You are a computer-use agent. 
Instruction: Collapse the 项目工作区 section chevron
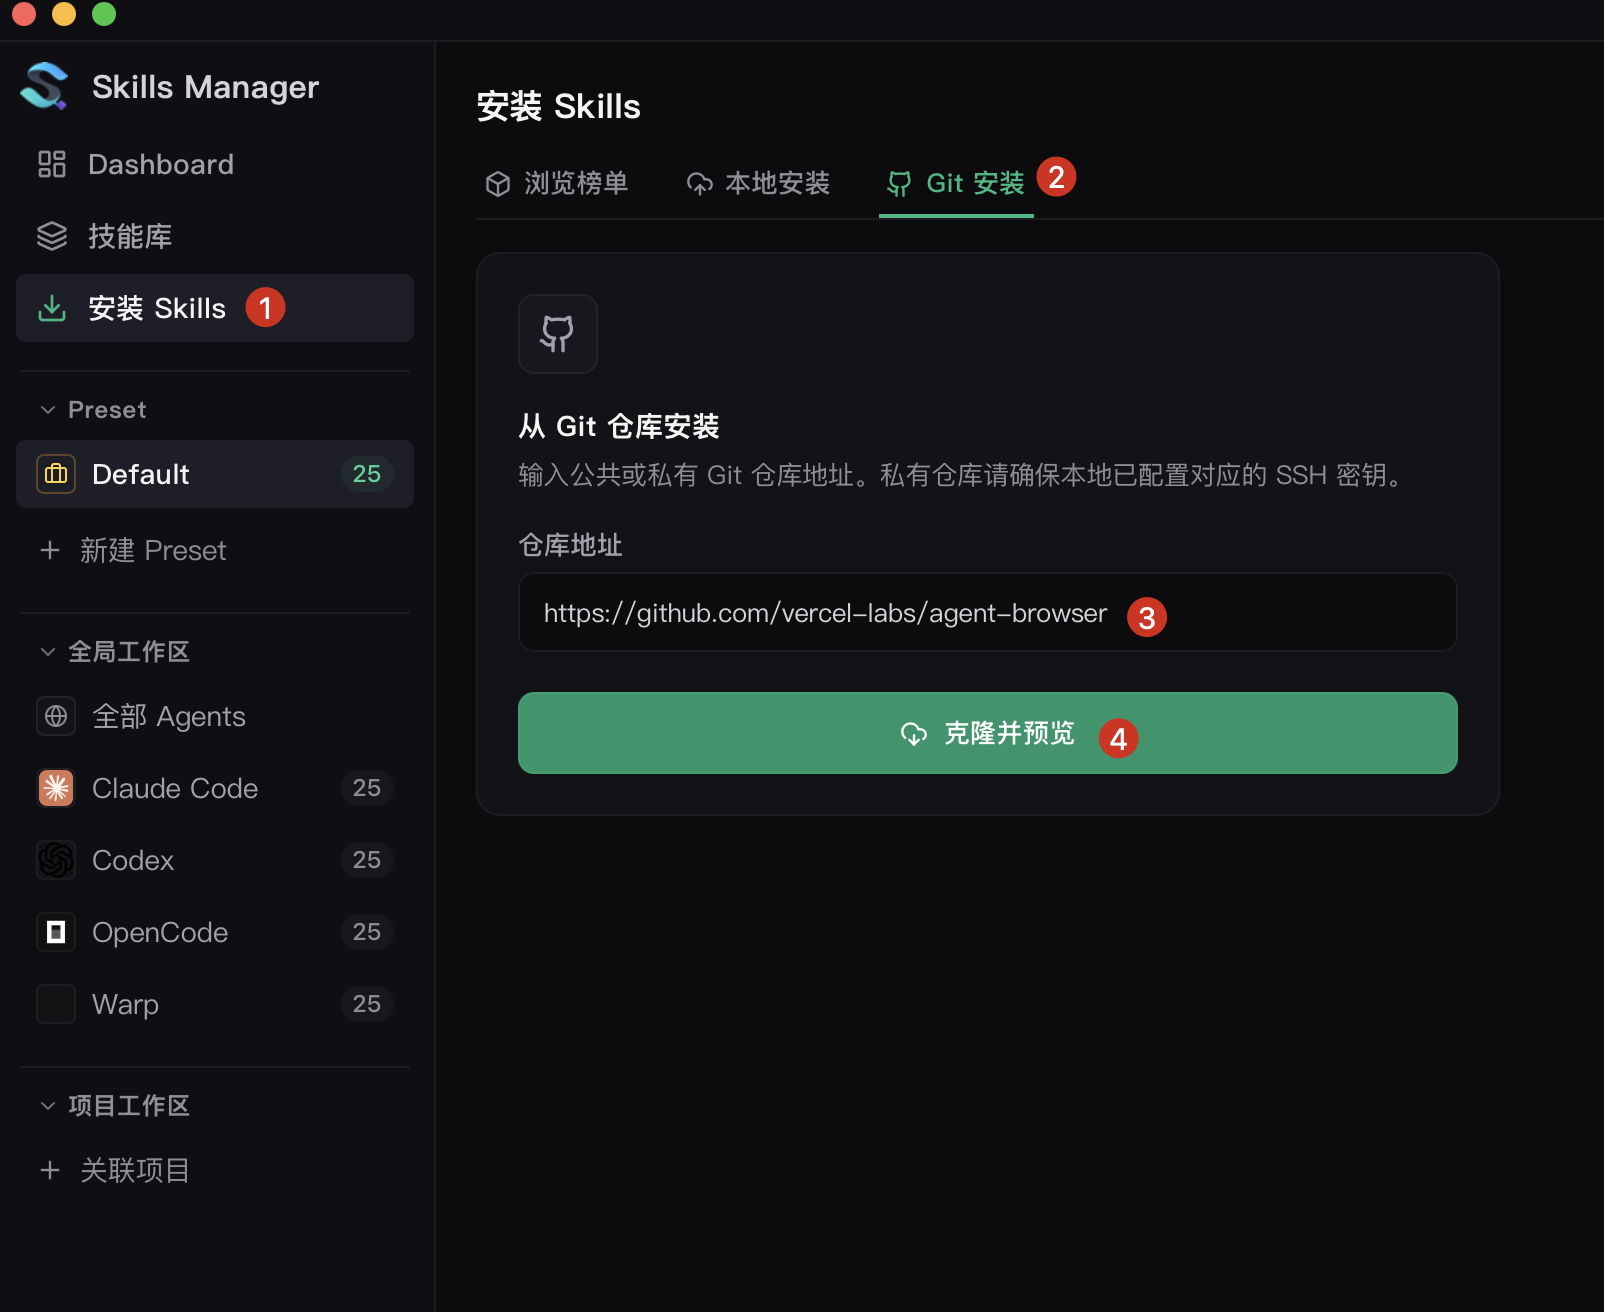pyautogui.click(x=47, y=1106)
